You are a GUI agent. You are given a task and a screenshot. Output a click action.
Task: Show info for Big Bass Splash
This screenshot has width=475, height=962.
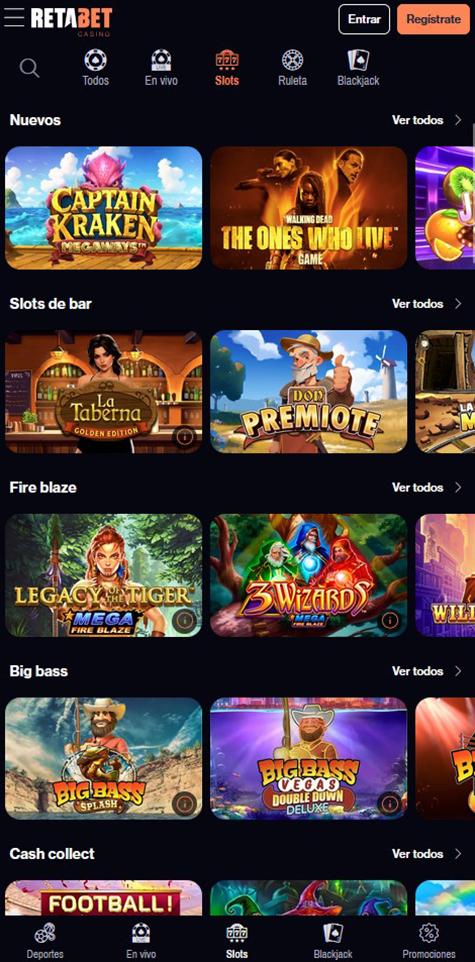click(185, 803)
